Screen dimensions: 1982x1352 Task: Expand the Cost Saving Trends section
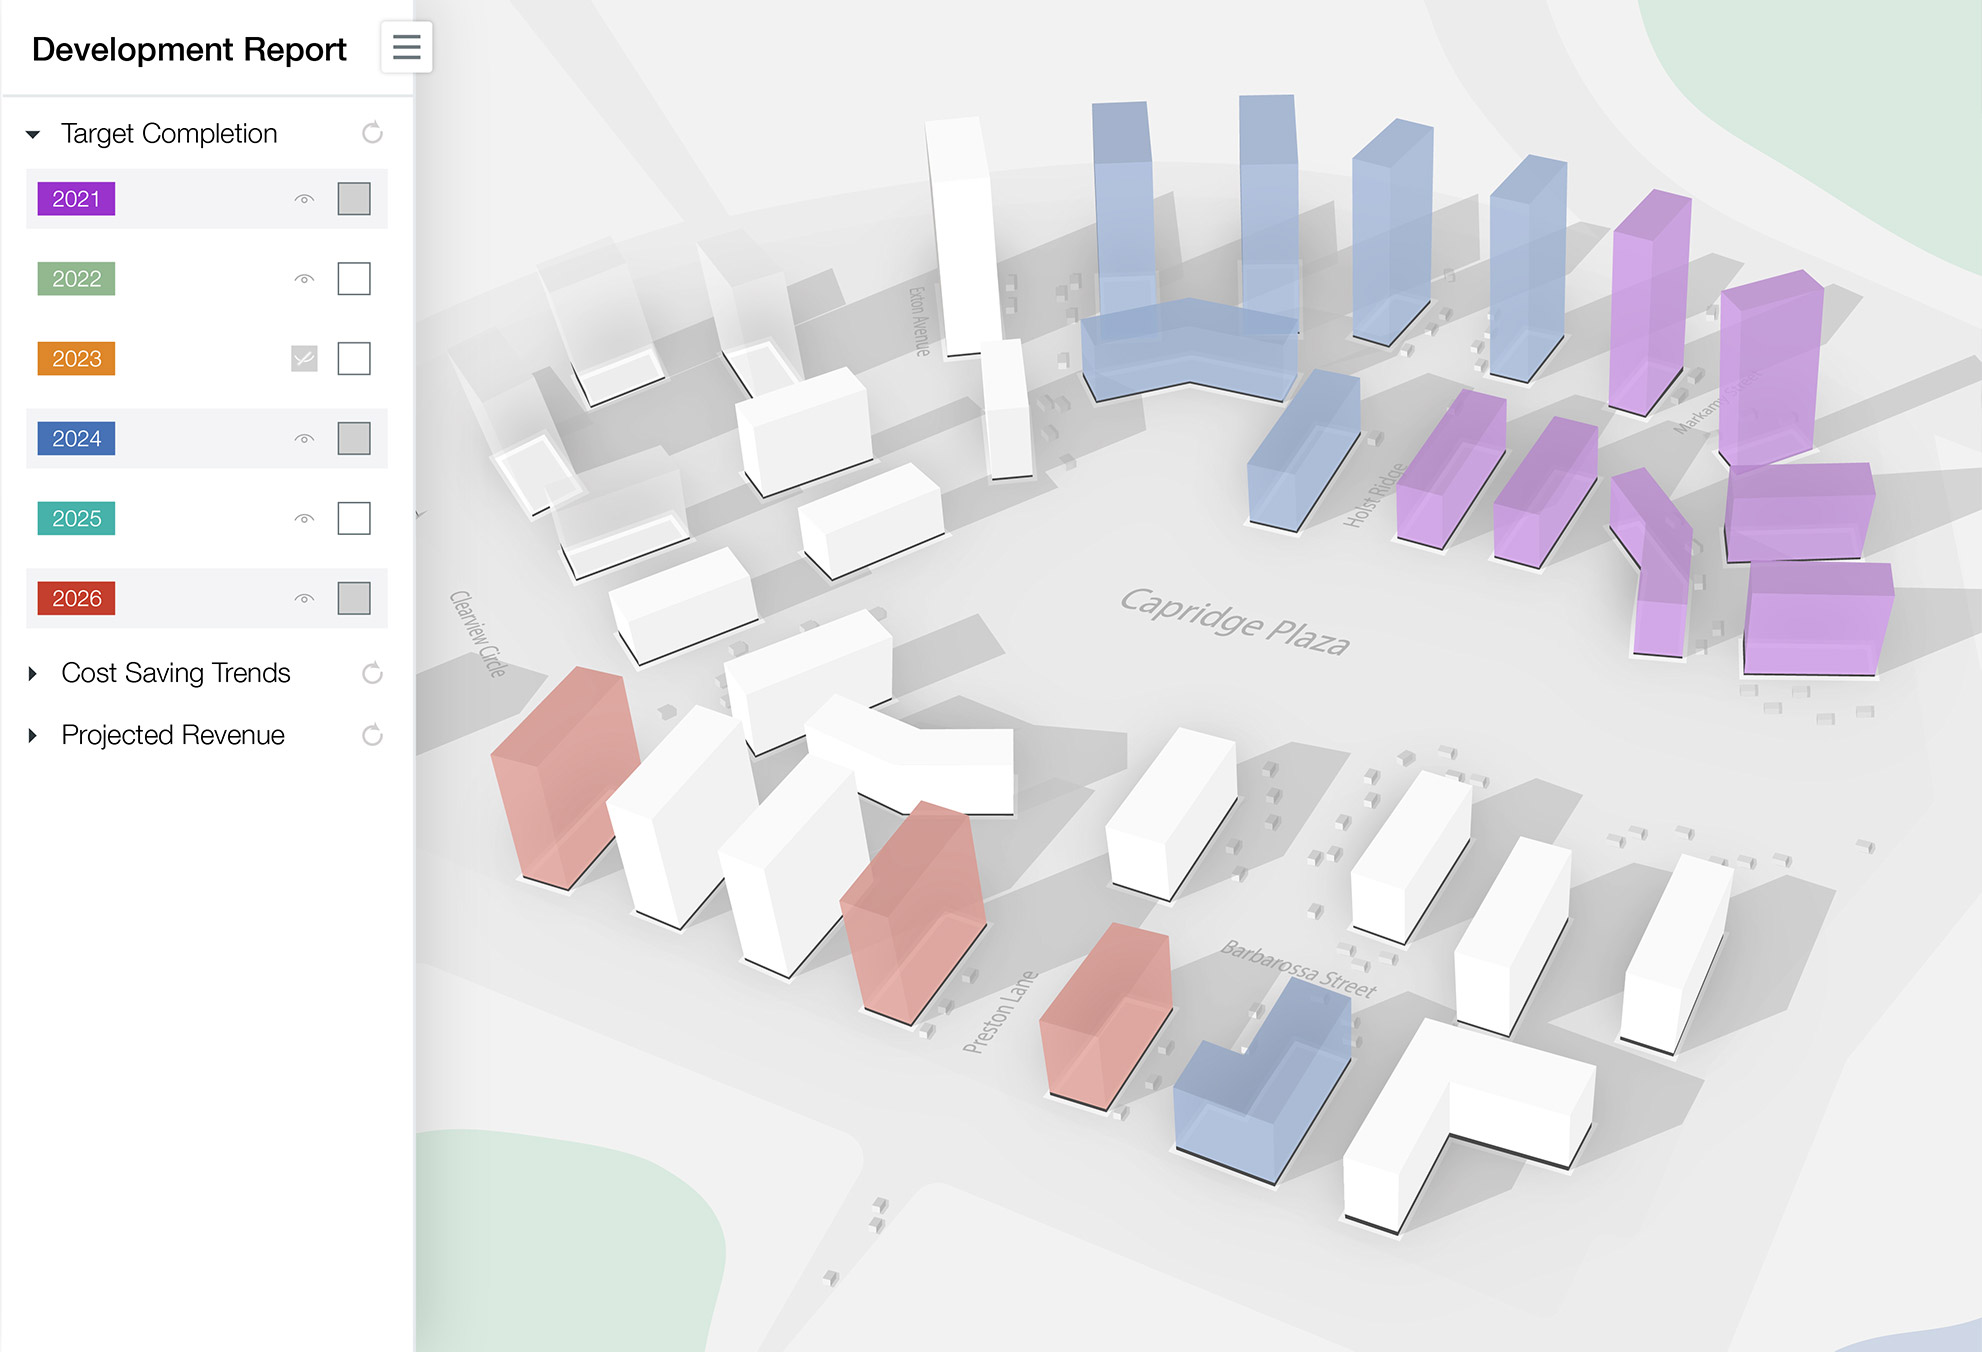click(x=33, y=674)
